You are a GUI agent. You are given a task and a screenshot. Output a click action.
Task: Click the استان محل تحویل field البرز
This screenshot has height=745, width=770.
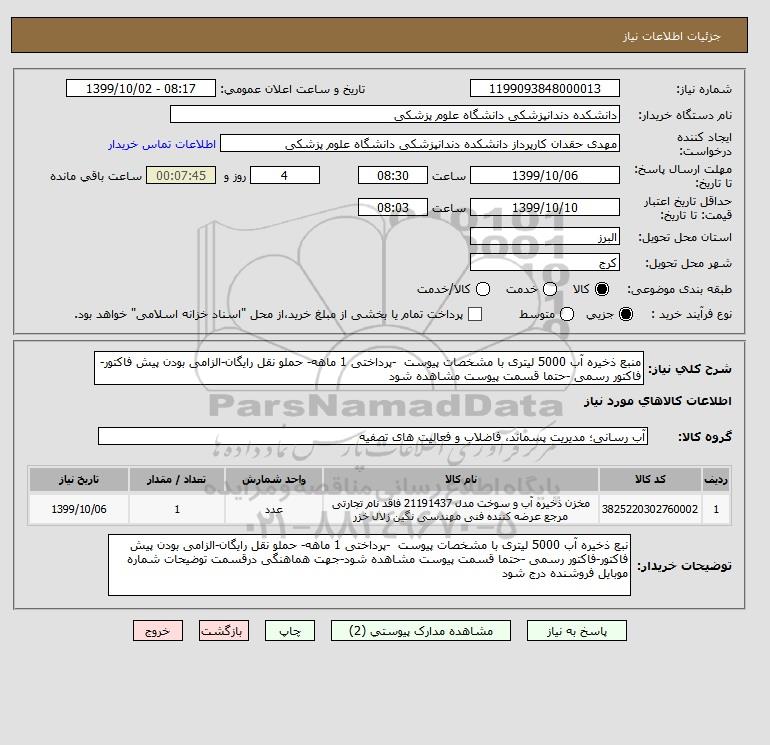[545, 237]
